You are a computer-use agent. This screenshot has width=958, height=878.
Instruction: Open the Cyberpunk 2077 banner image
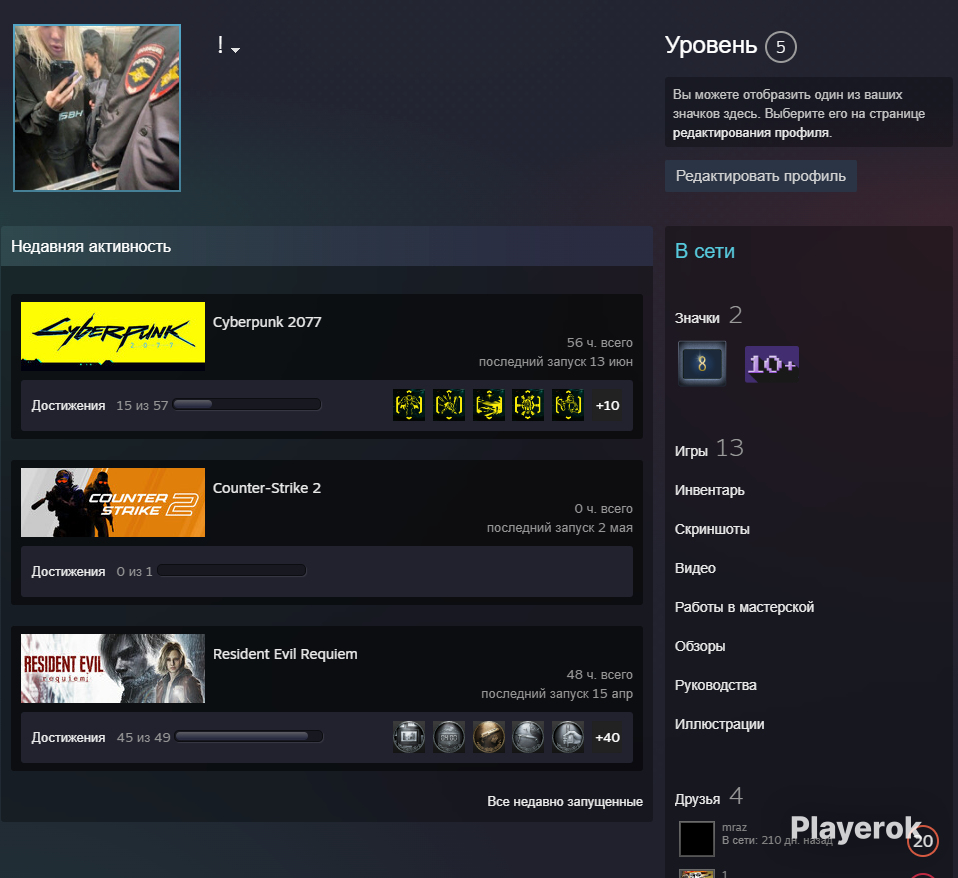point(113,336)
